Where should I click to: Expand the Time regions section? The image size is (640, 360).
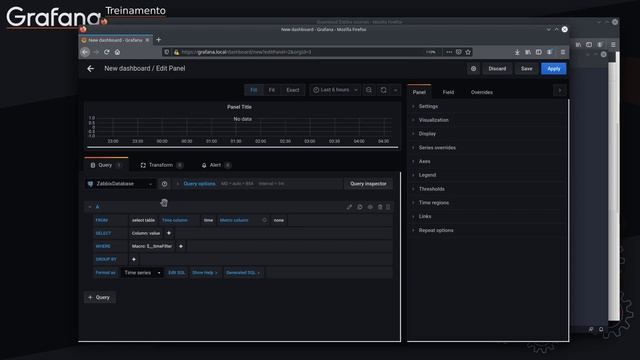pos(434,202)
